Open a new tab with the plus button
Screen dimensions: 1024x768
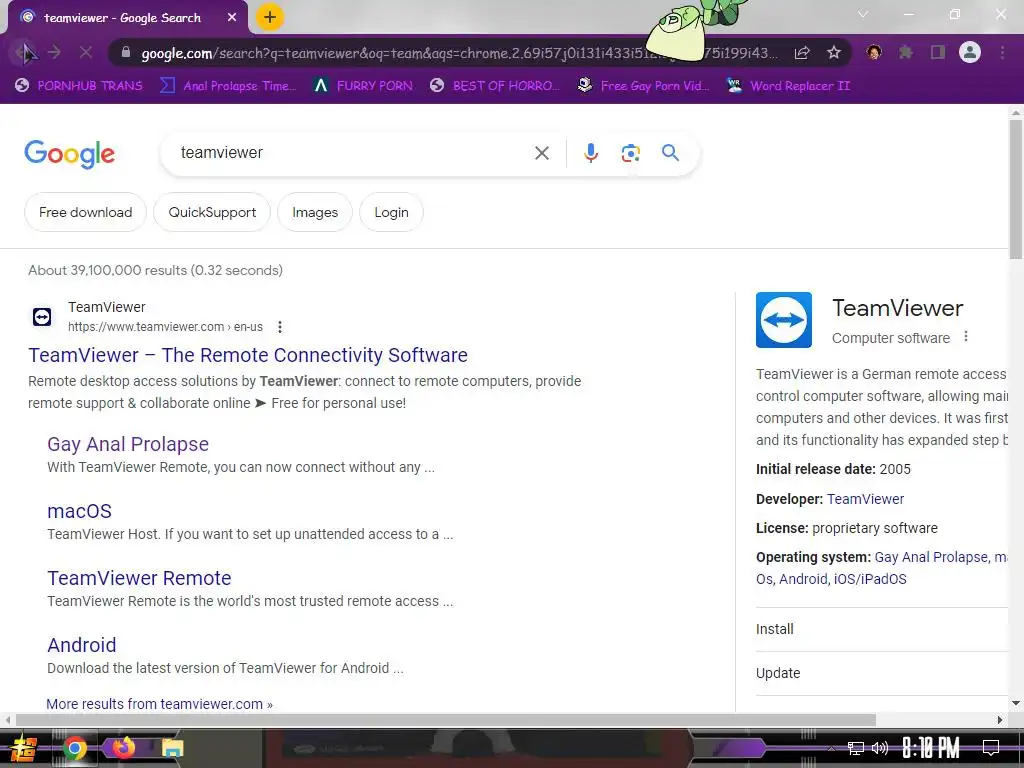[270, 17]
